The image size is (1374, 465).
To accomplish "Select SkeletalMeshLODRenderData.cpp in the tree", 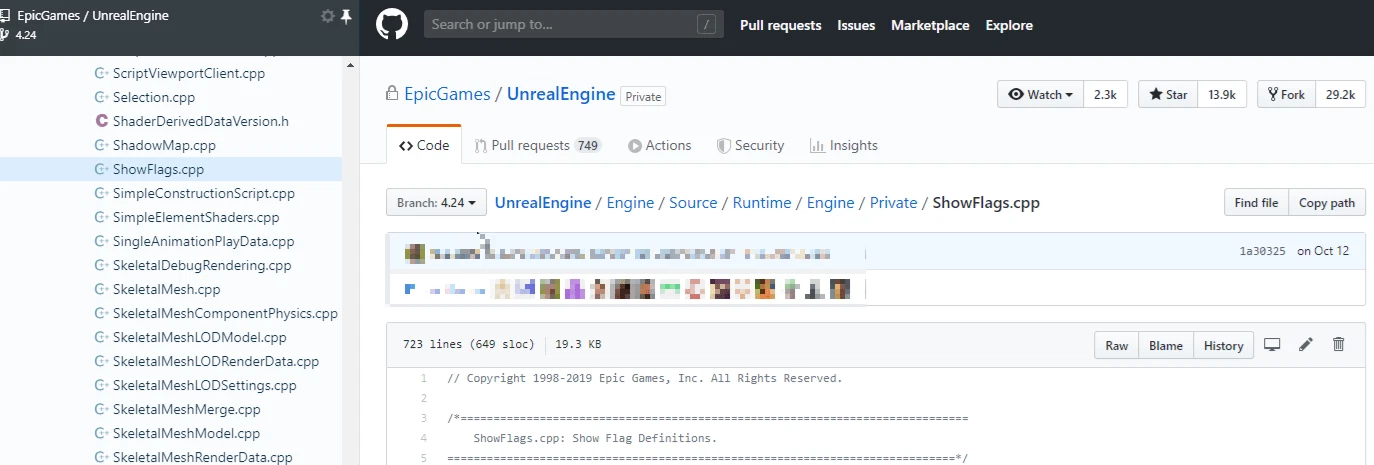I will pyautogui.click(x=216, y=361).
